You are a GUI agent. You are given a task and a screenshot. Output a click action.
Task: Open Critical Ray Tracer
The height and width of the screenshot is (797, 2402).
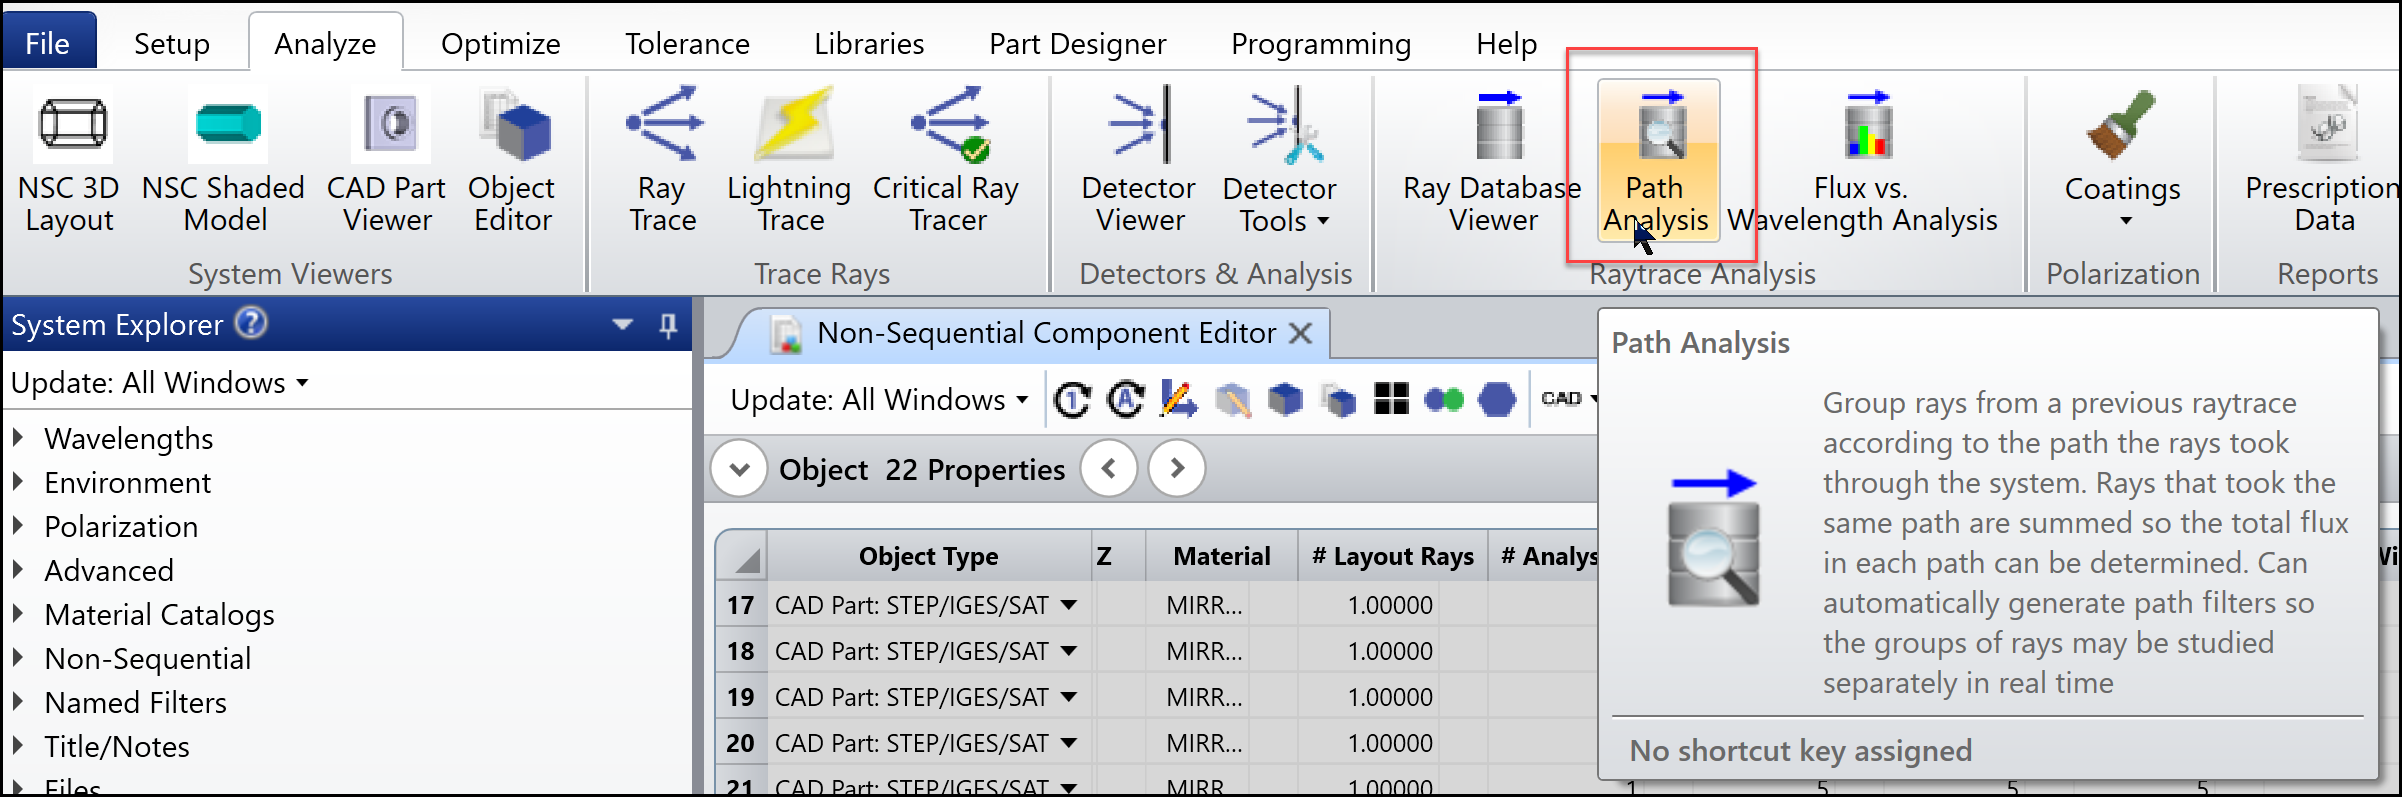click(x=946, y=162)
